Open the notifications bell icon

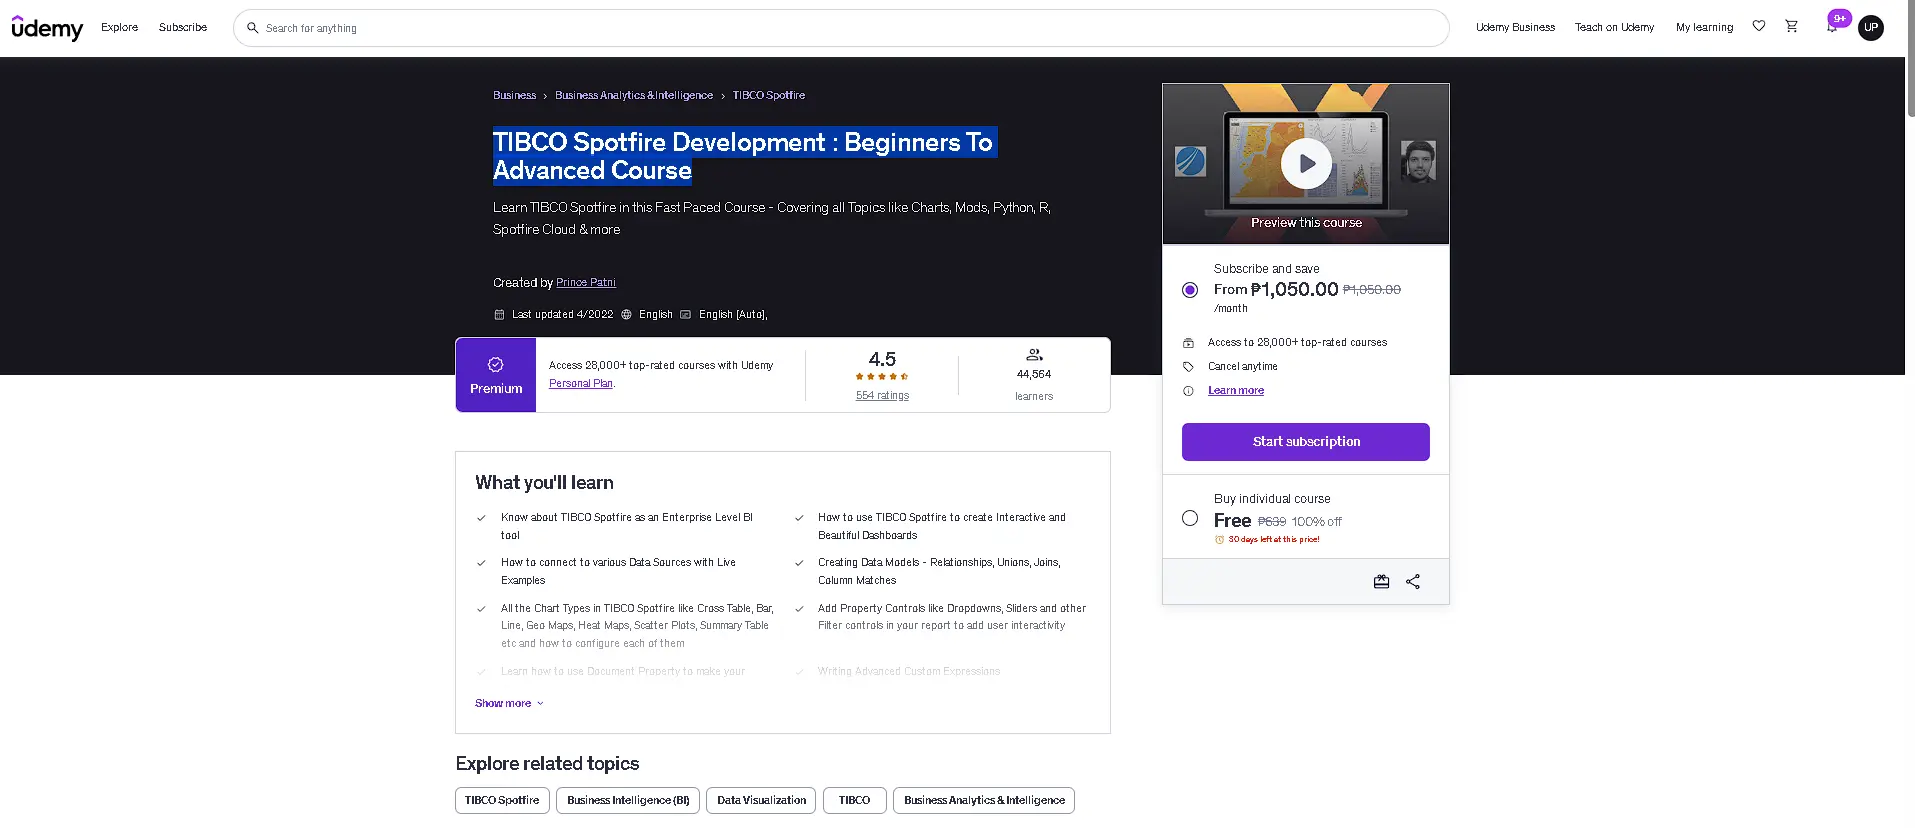coord(1831,28)
